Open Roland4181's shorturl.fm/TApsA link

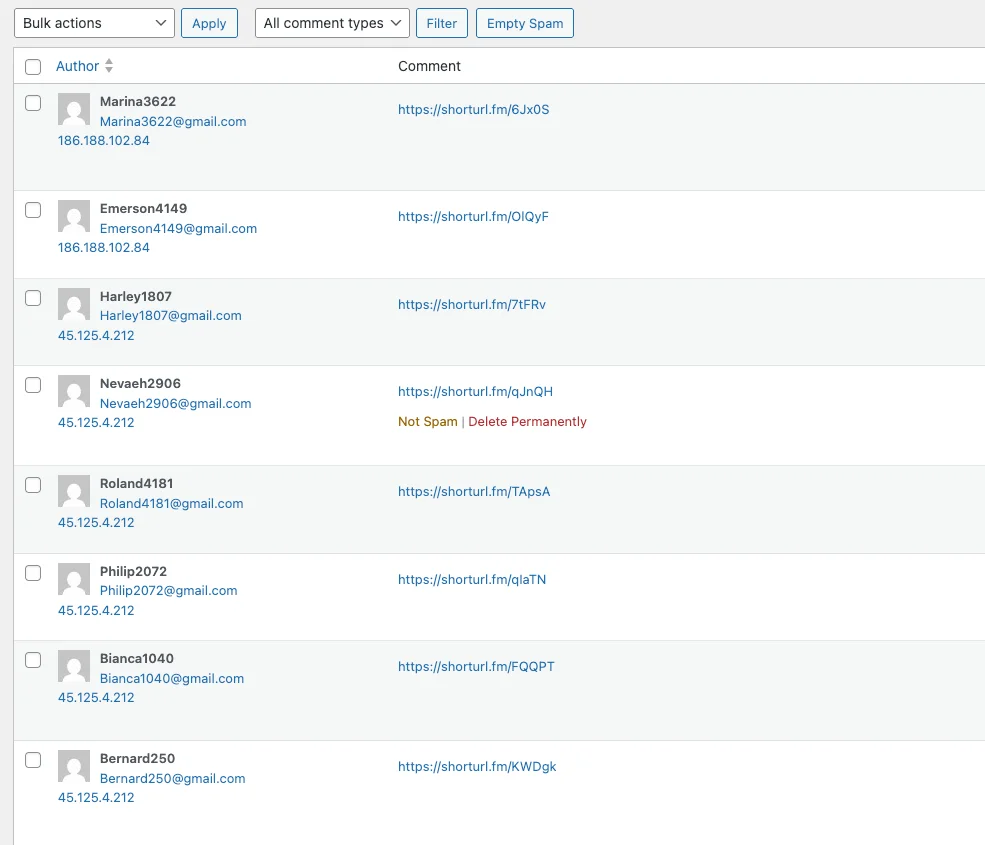[474, 492]
